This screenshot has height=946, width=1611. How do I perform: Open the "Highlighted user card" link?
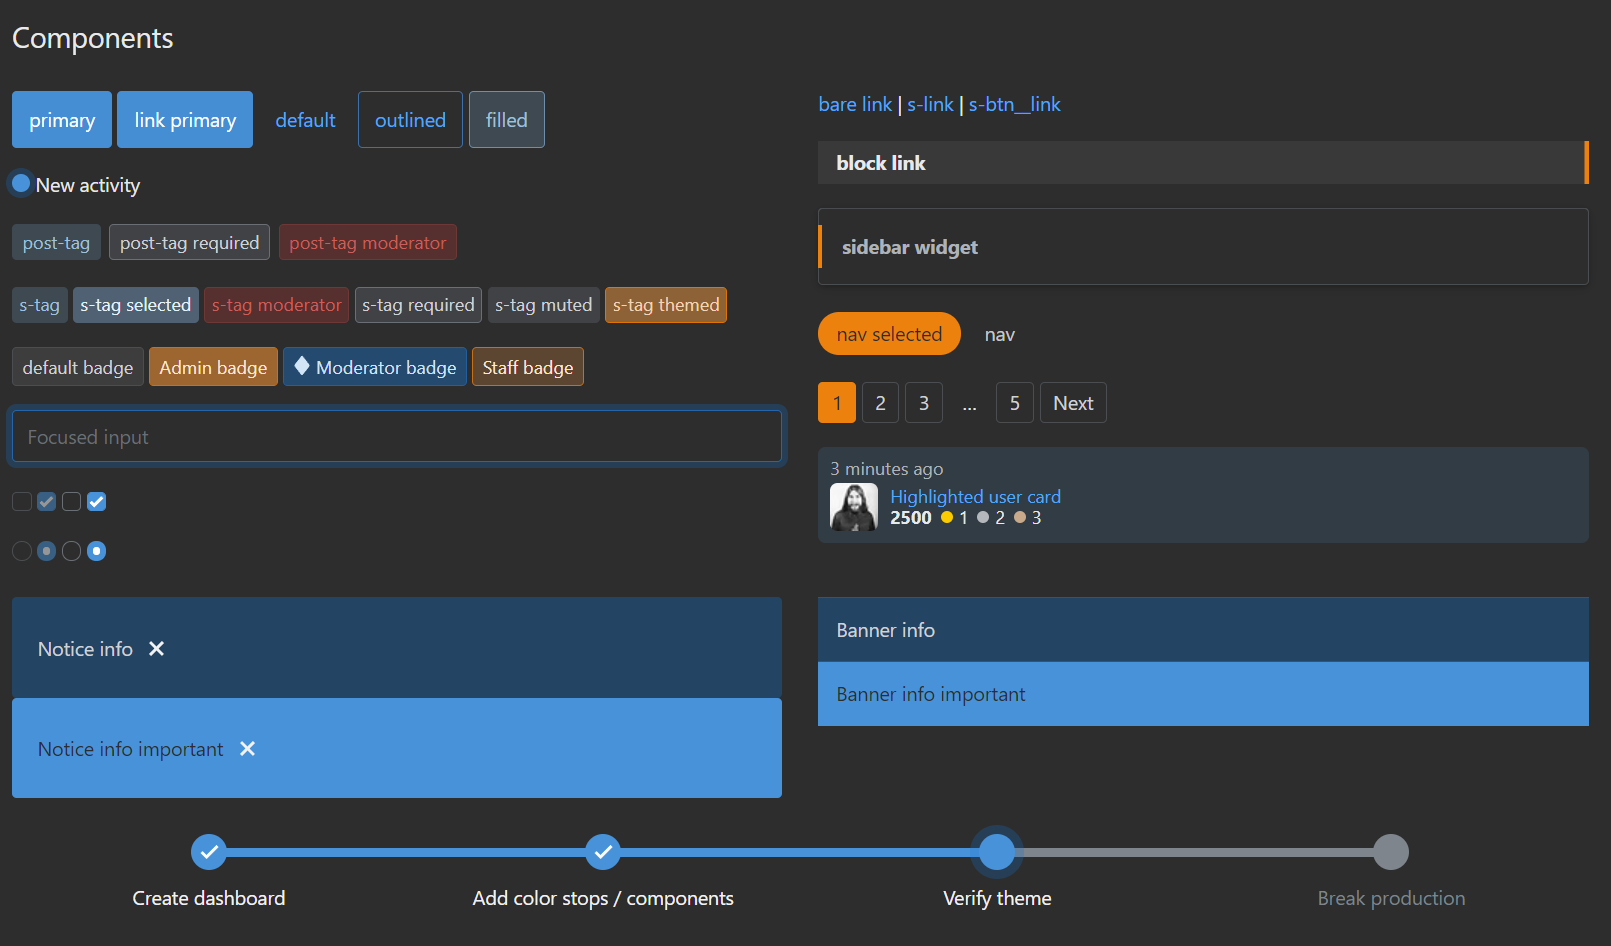coord(975,496)
